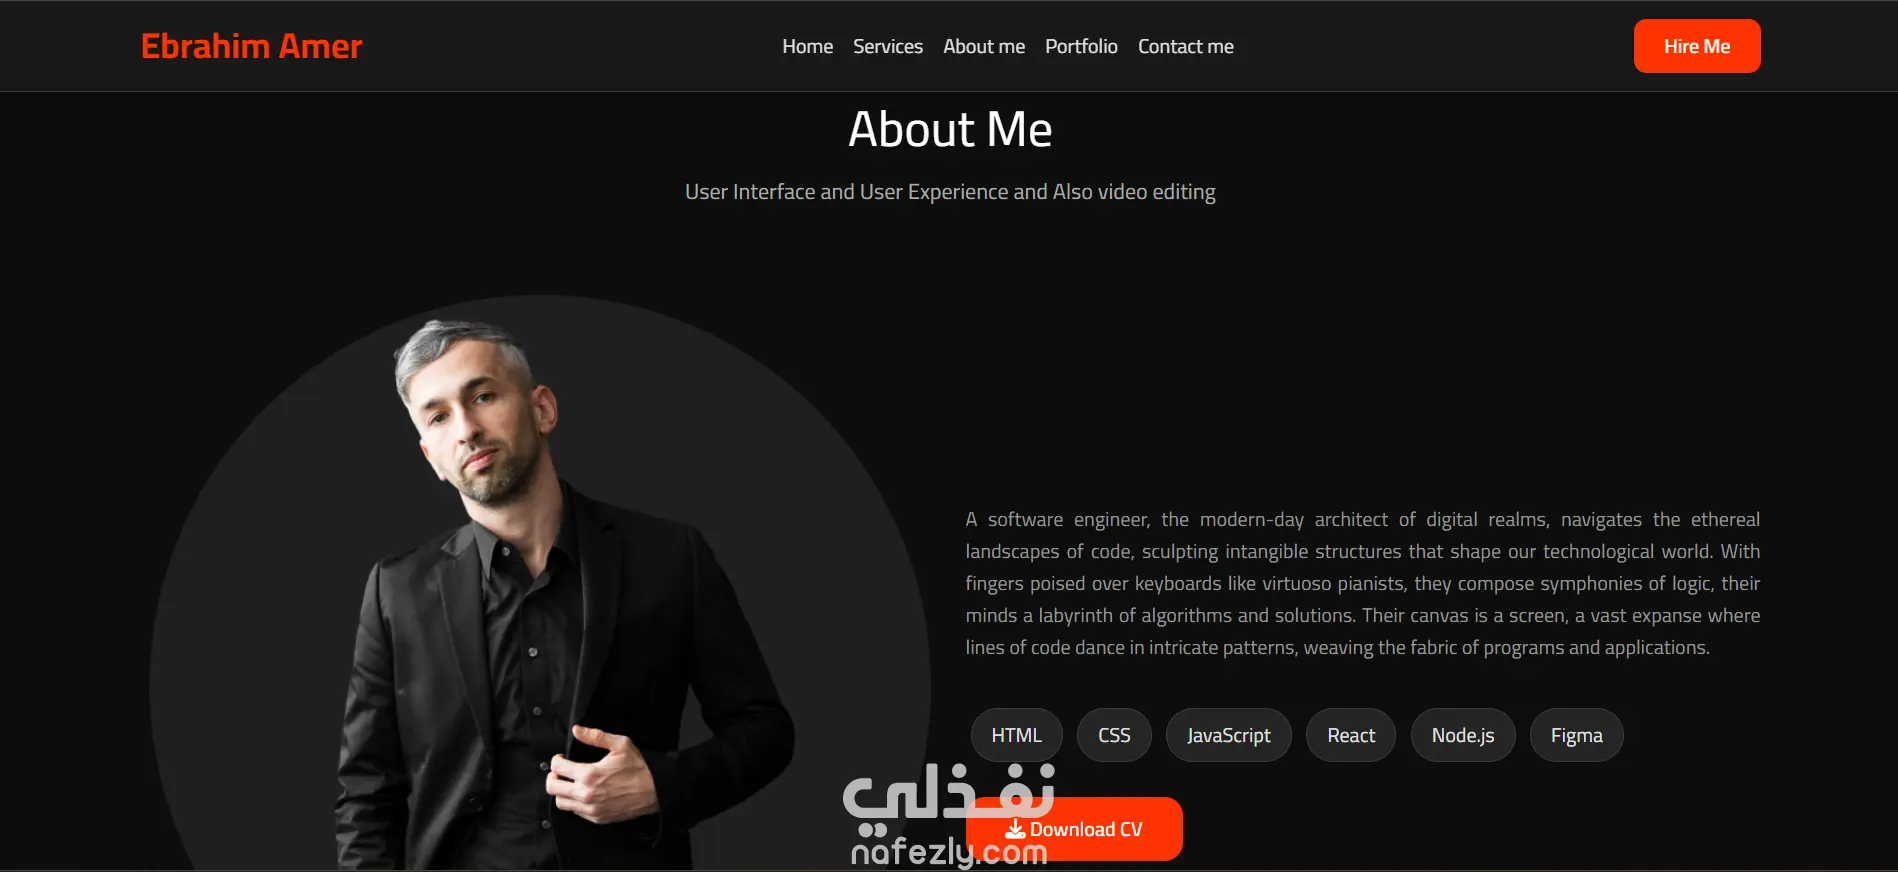1898x872 pixels.
Task: Open the Home nav link
Action: (x=807, y=46)
